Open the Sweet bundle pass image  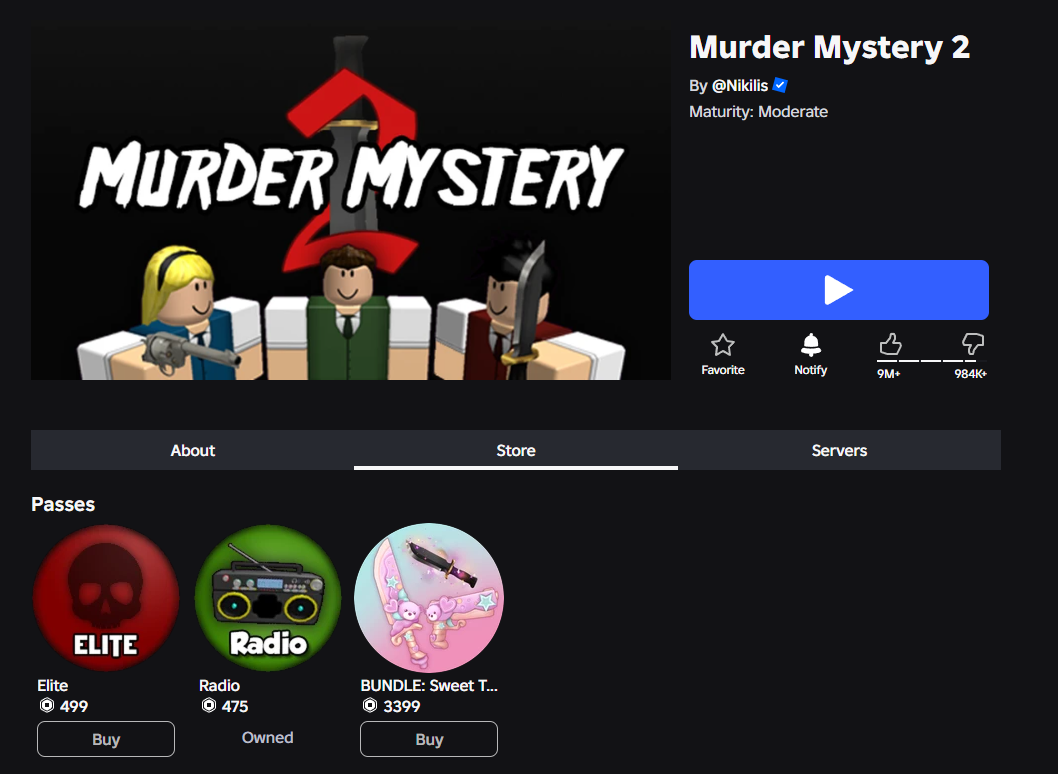pyautogui.click(x=429, y=598)
